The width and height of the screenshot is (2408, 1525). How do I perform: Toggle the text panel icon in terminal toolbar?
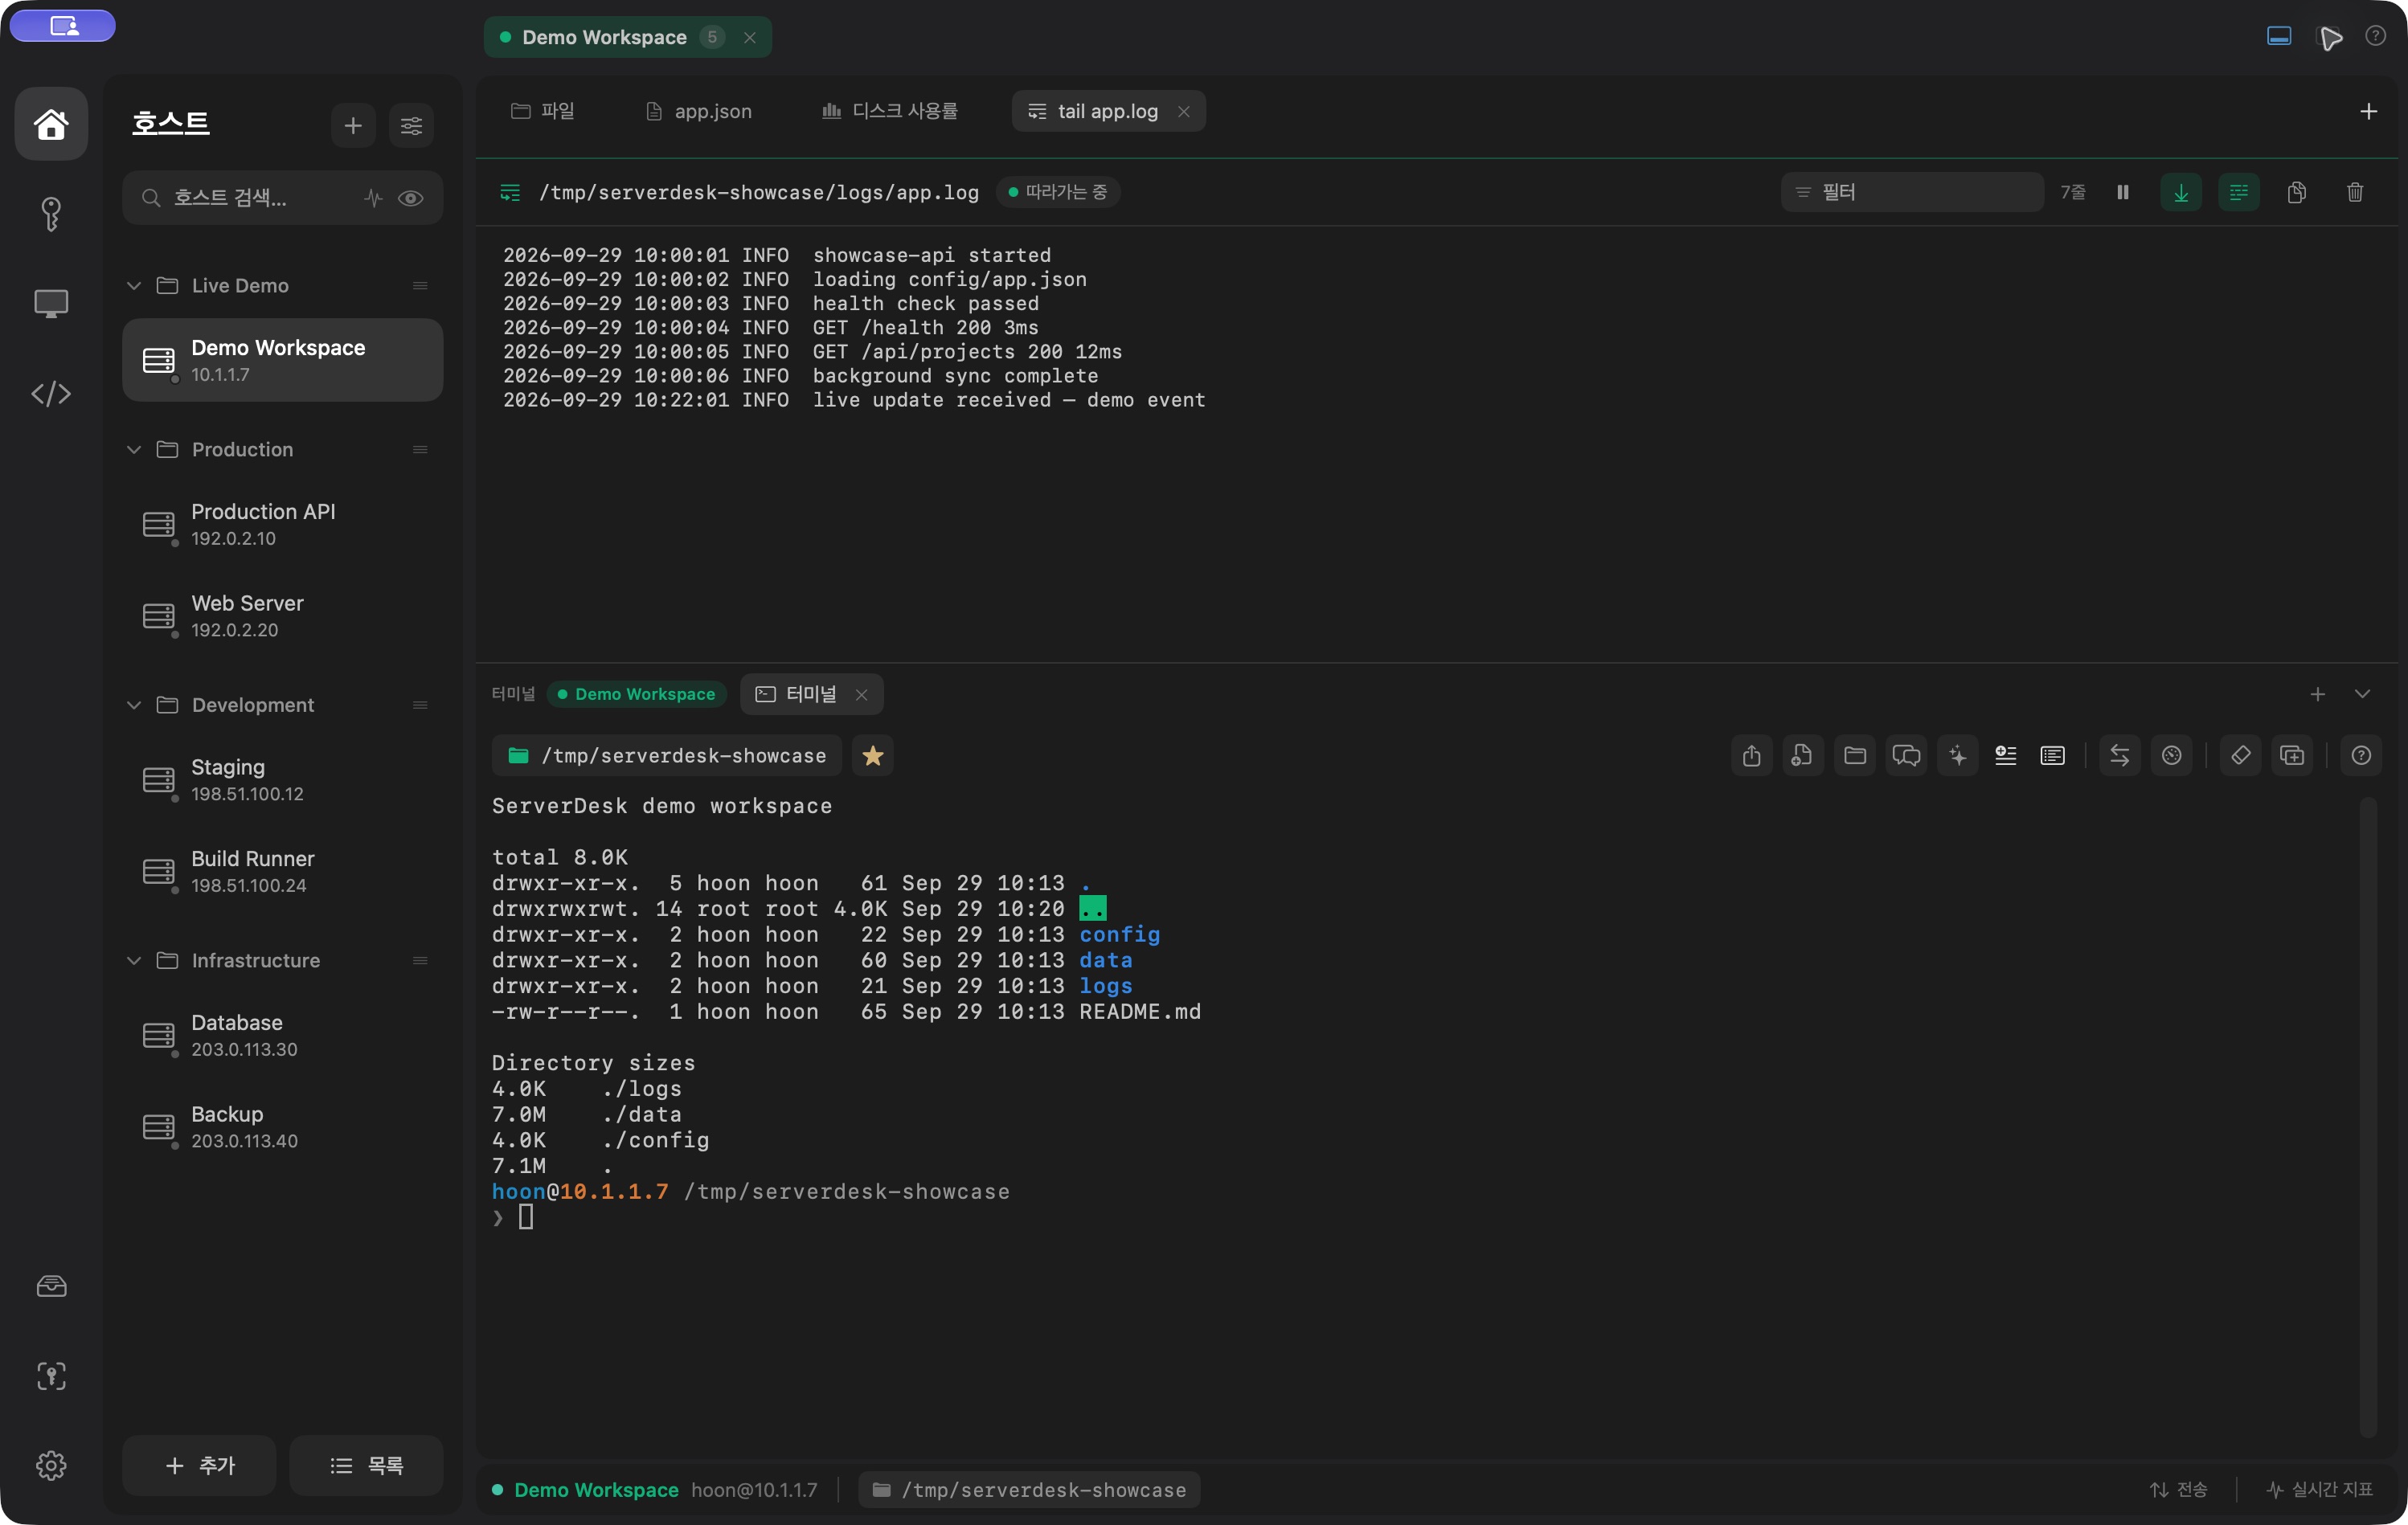tap(2053, 756)
